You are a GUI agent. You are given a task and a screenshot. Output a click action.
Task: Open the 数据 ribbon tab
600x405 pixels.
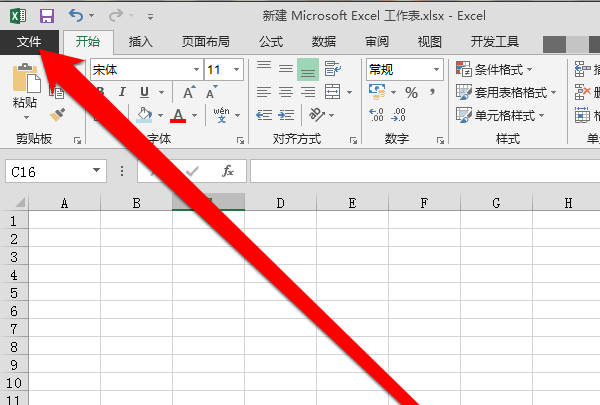coord(324,42)
